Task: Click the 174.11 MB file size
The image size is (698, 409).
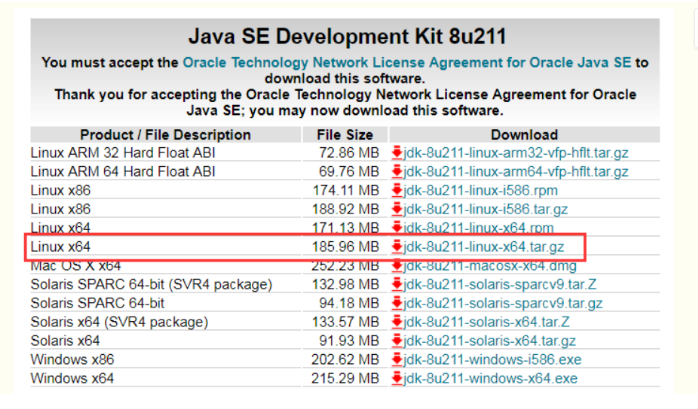Action: tap(345, 190)
